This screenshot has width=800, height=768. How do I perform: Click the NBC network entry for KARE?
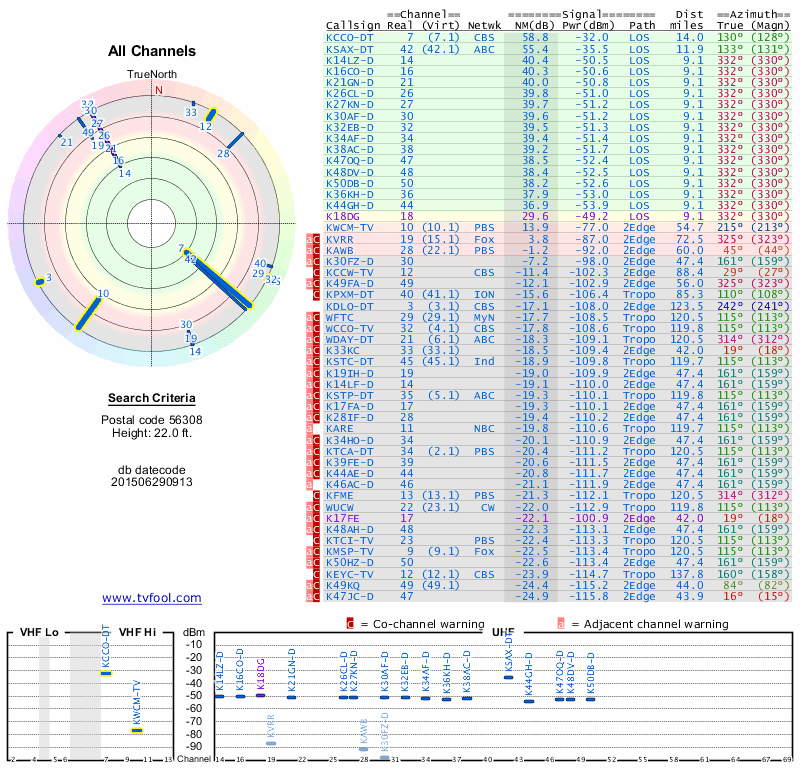point(484,429)
